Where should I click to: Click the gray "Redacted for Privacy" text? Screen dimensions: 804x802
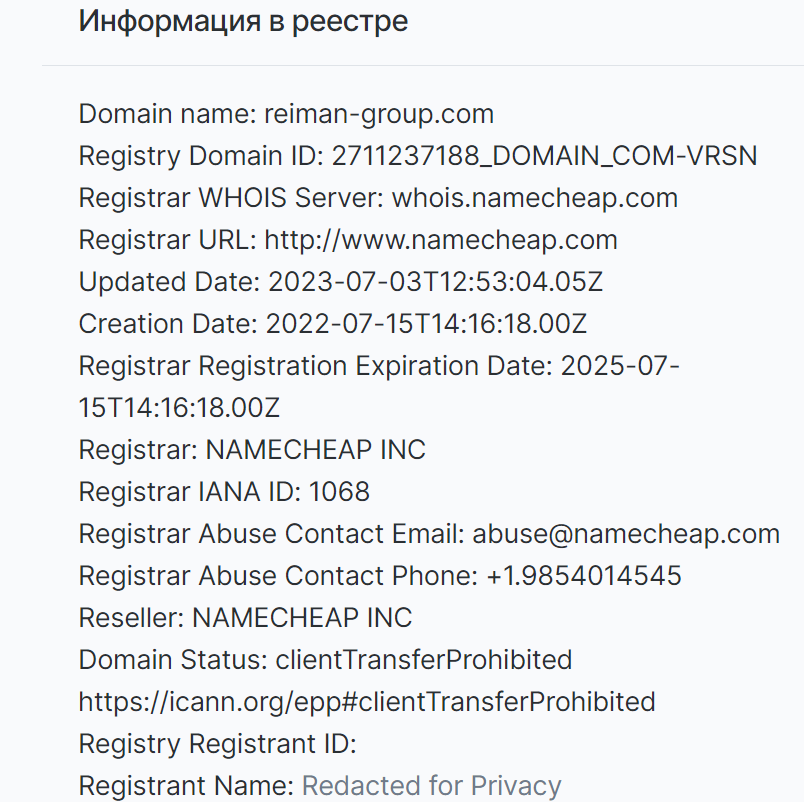[x=431, y=787]
